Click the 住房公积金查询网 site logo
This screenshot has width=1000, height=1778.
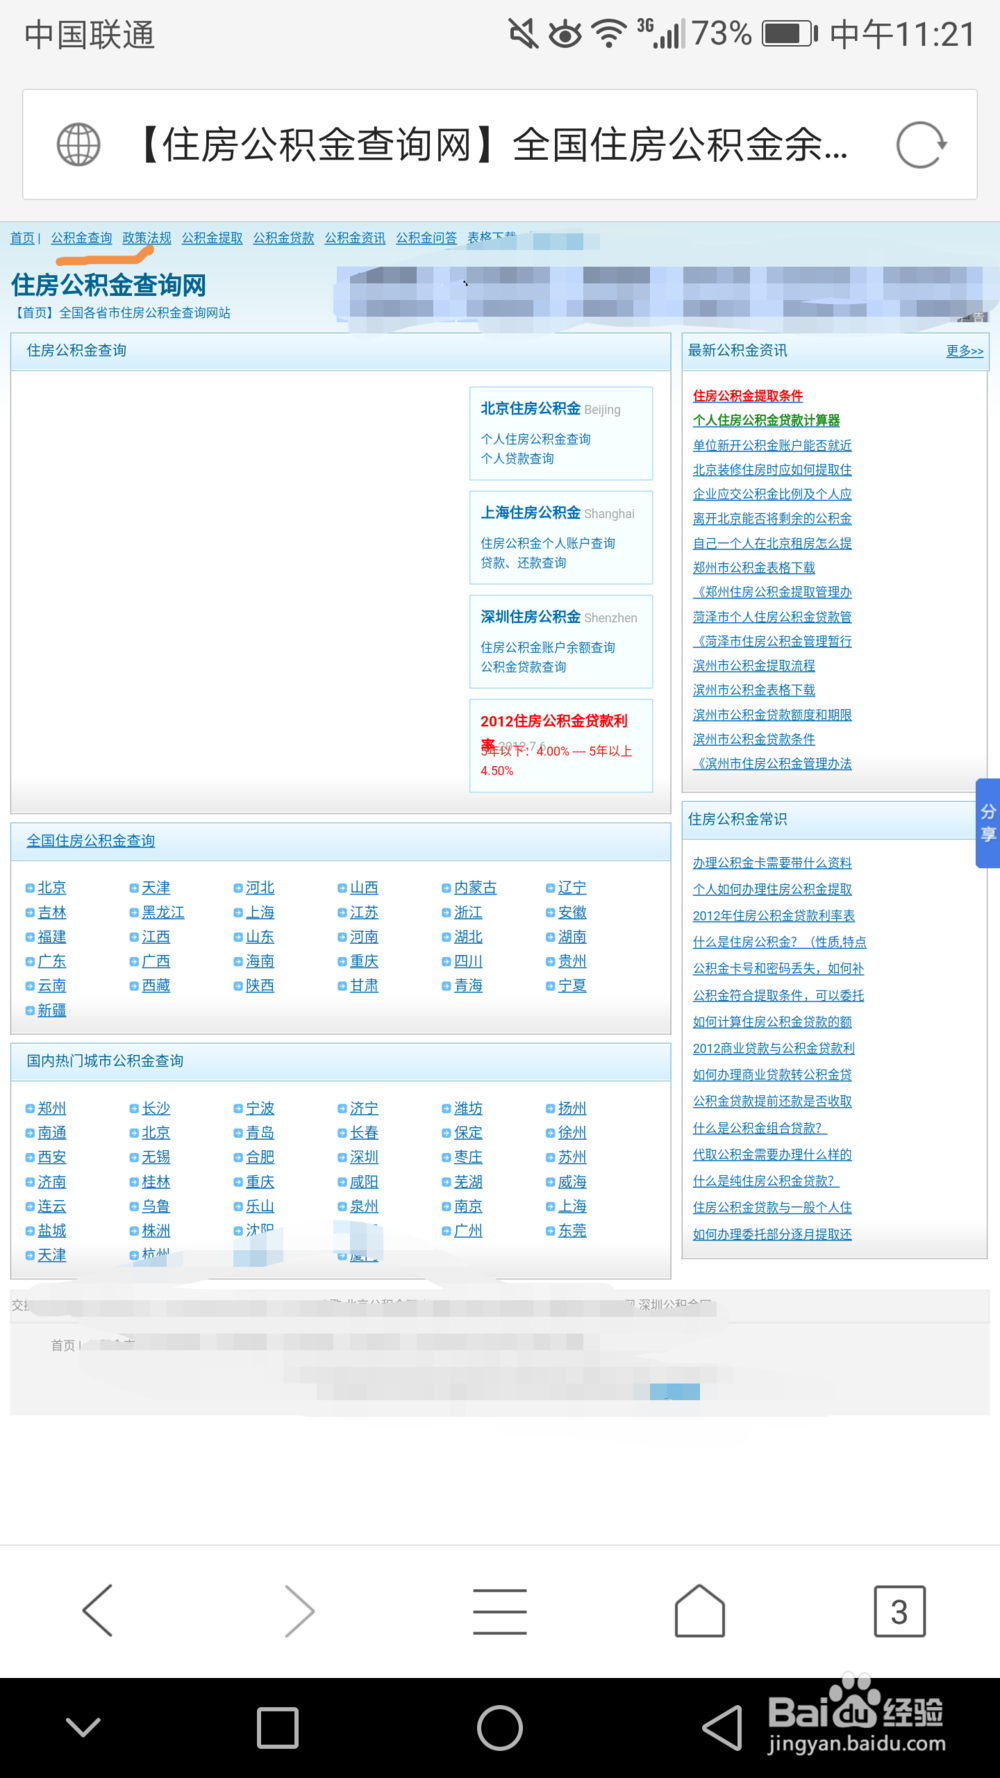coord(108,285)
